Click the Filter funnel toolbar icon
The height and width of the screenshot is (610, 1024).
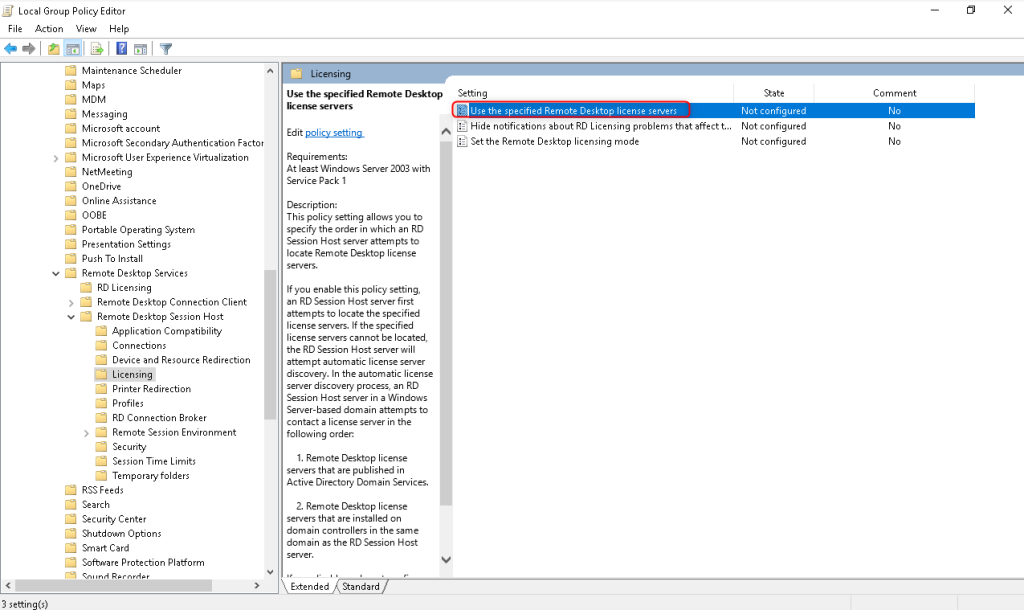pos(166,49)
